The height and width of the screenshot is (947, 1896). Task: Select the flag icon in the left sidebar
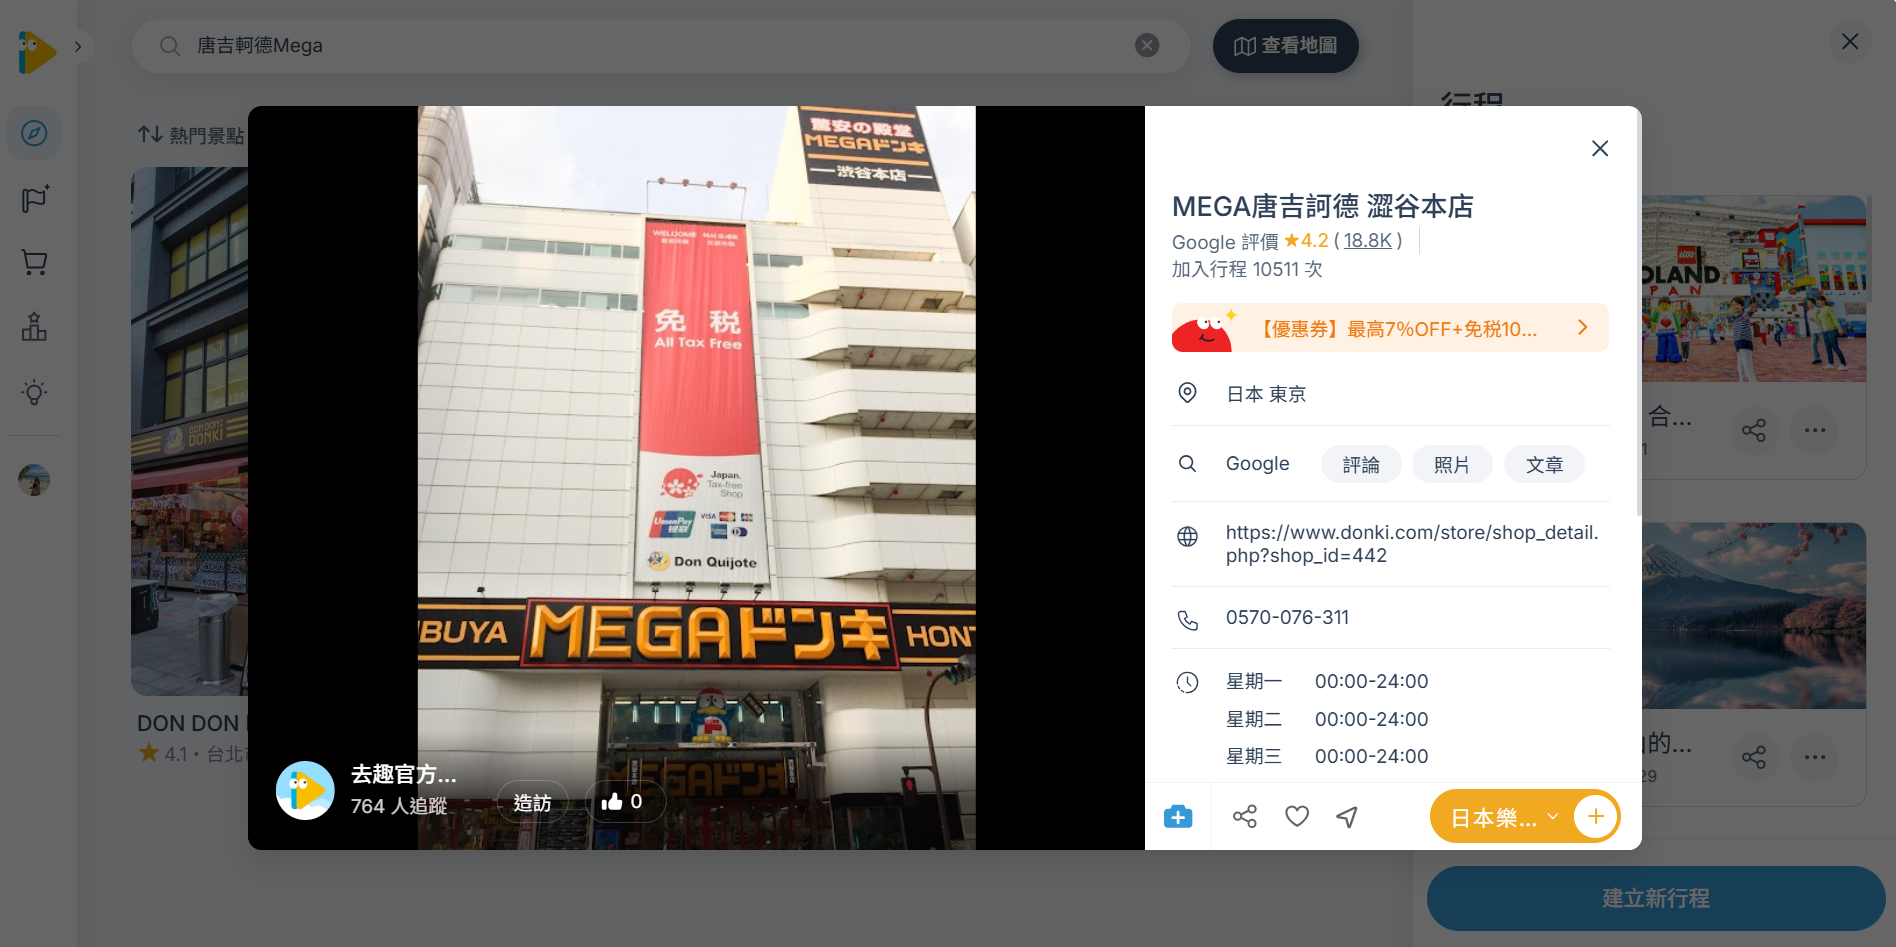click(x=34, y=198)
